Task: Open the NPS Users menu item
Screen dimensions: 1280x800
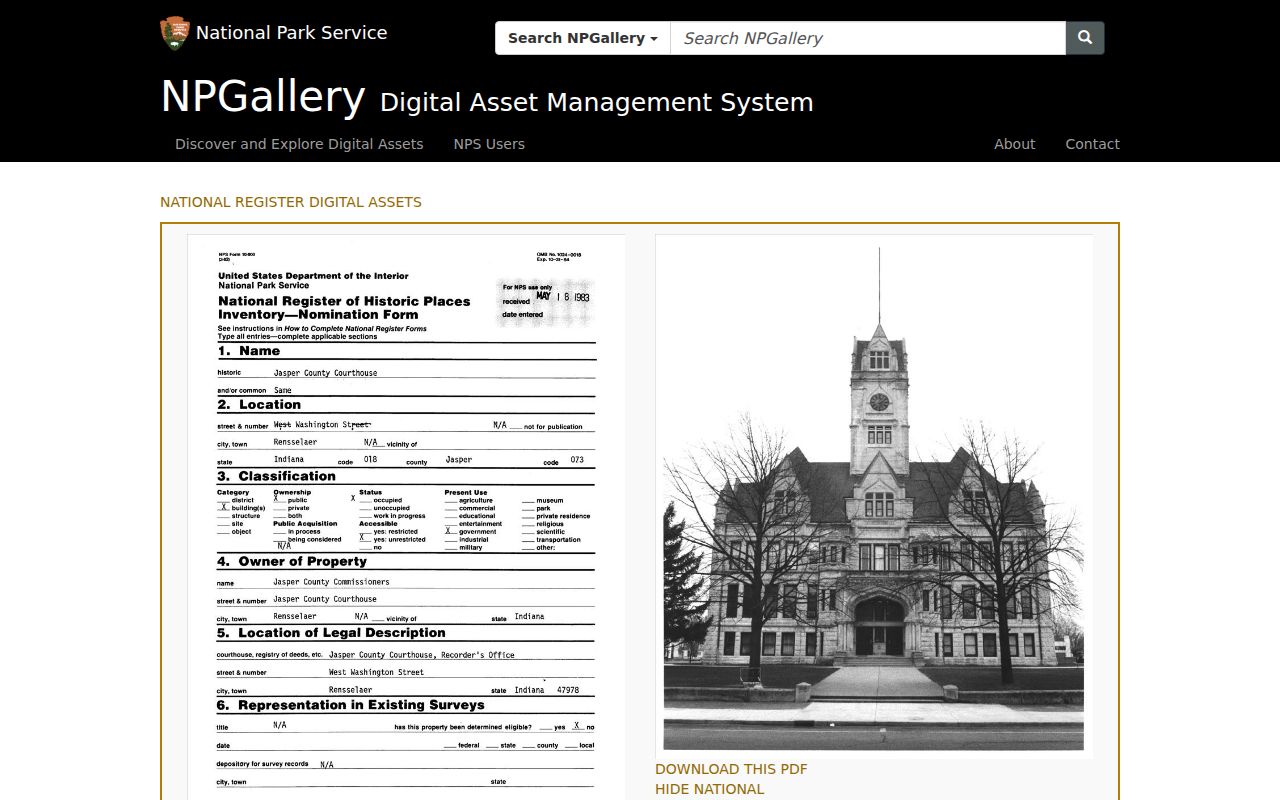Action: point(489,144)
